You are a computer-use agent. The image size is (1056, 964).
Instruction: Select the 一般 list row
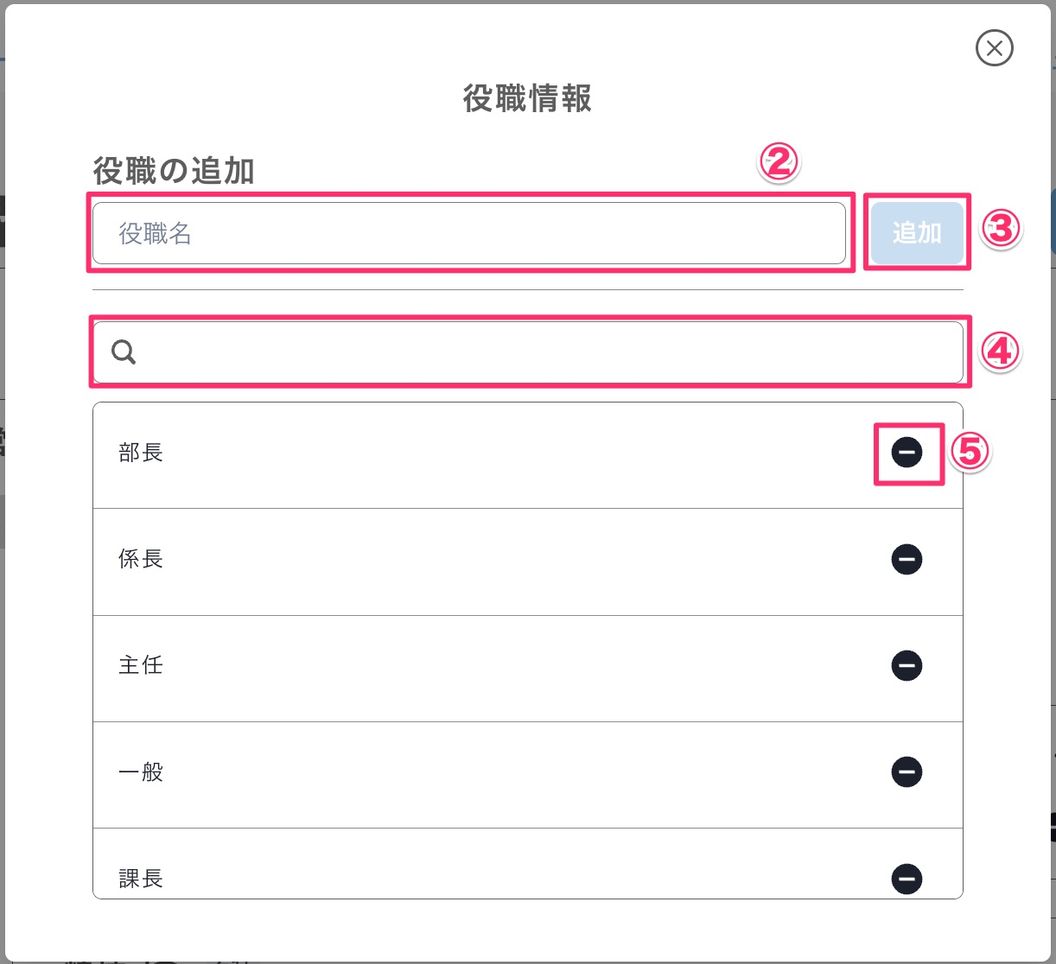click(x=528, y=775)
